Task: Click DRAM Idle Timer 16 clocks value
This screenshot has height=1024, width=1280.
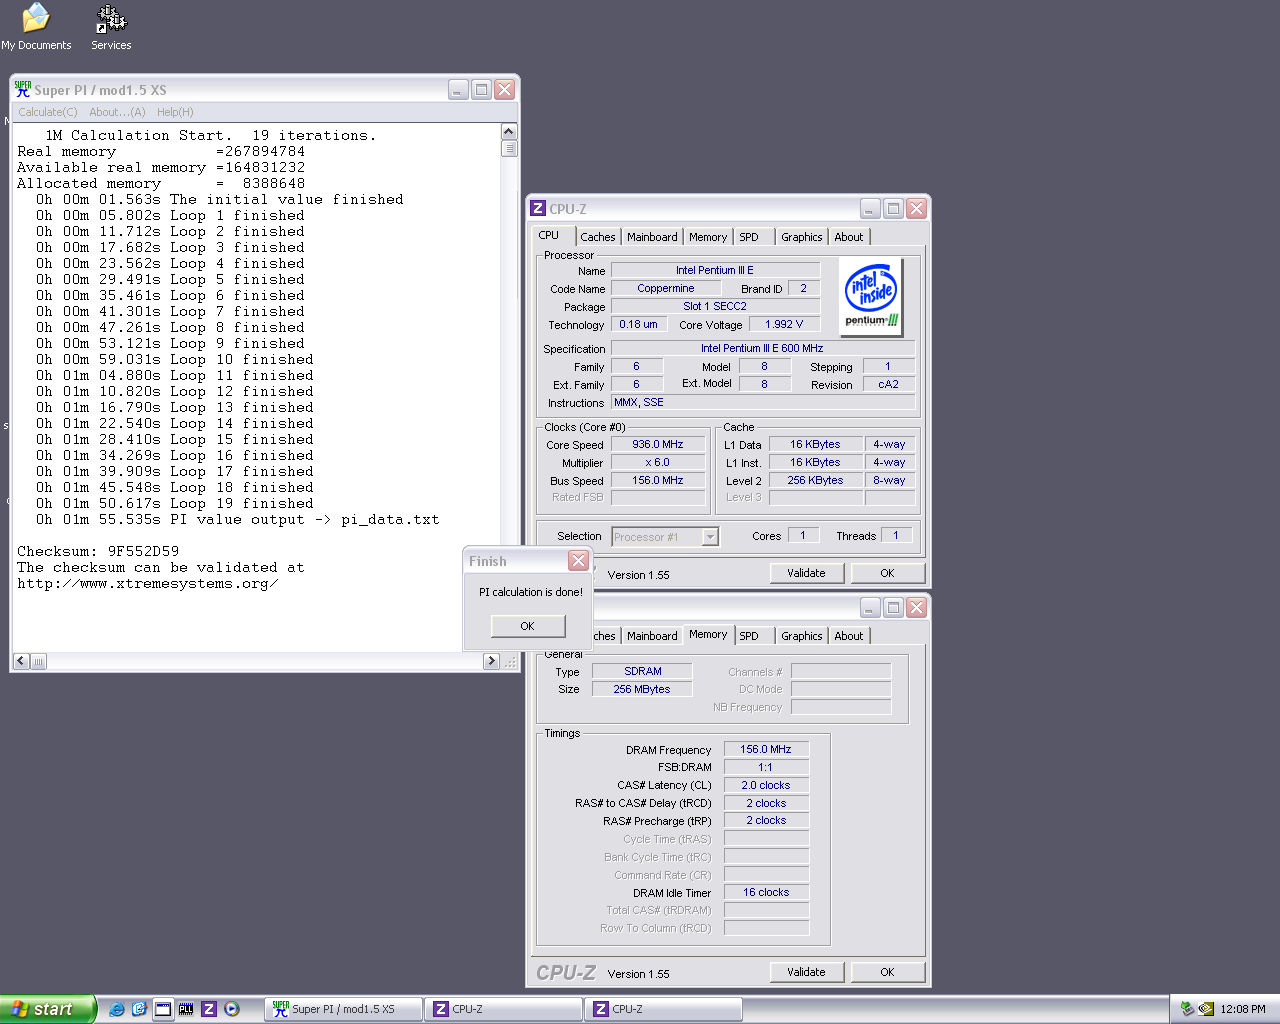Action: coord(766,892)
